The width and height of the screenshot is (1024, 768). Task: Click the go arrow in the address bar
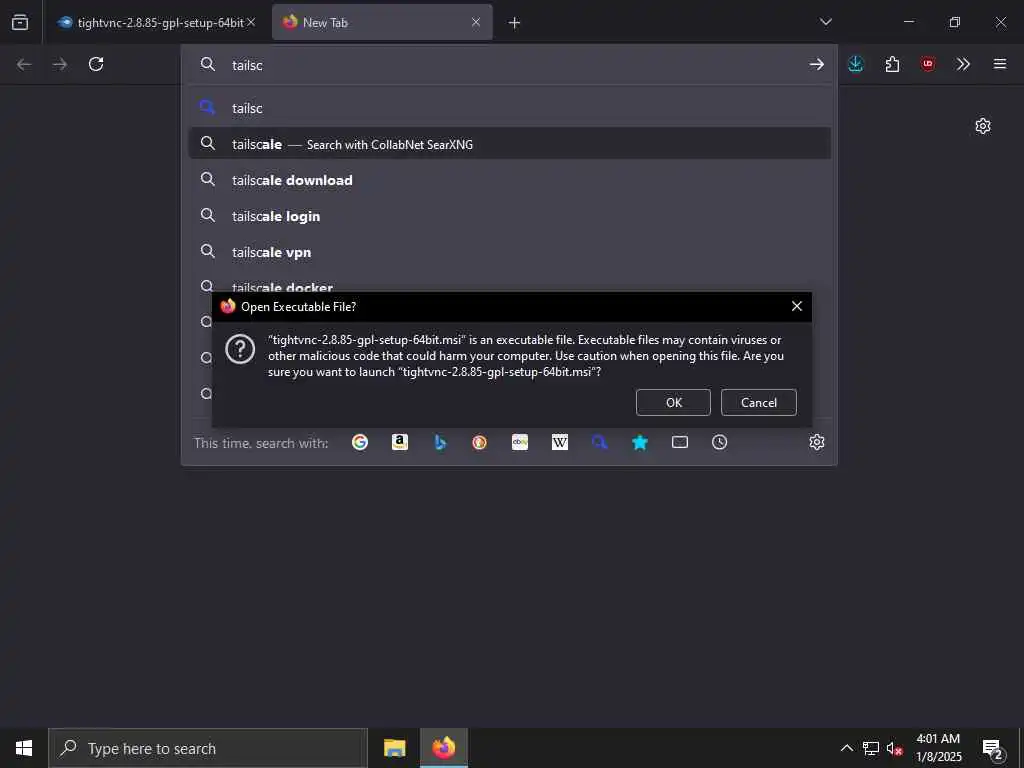(816, 64)
